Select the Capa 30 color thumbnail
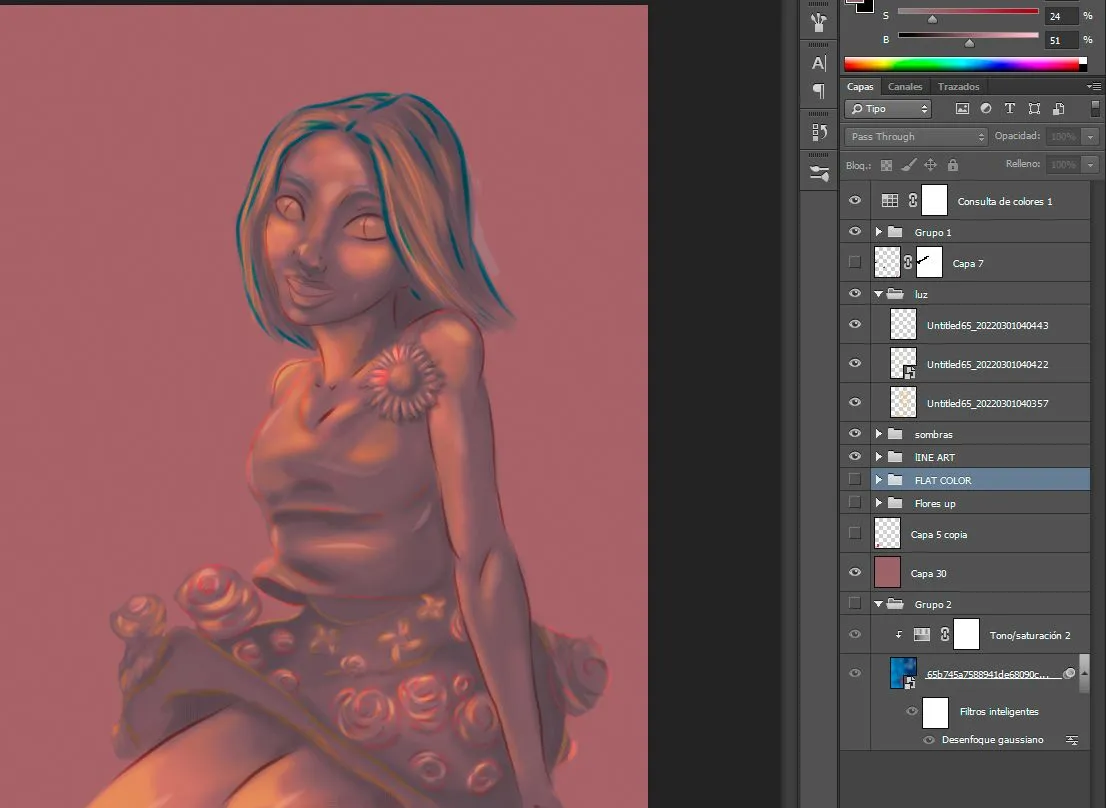This screenshot has height=808, width=1106. pos(887,572)
